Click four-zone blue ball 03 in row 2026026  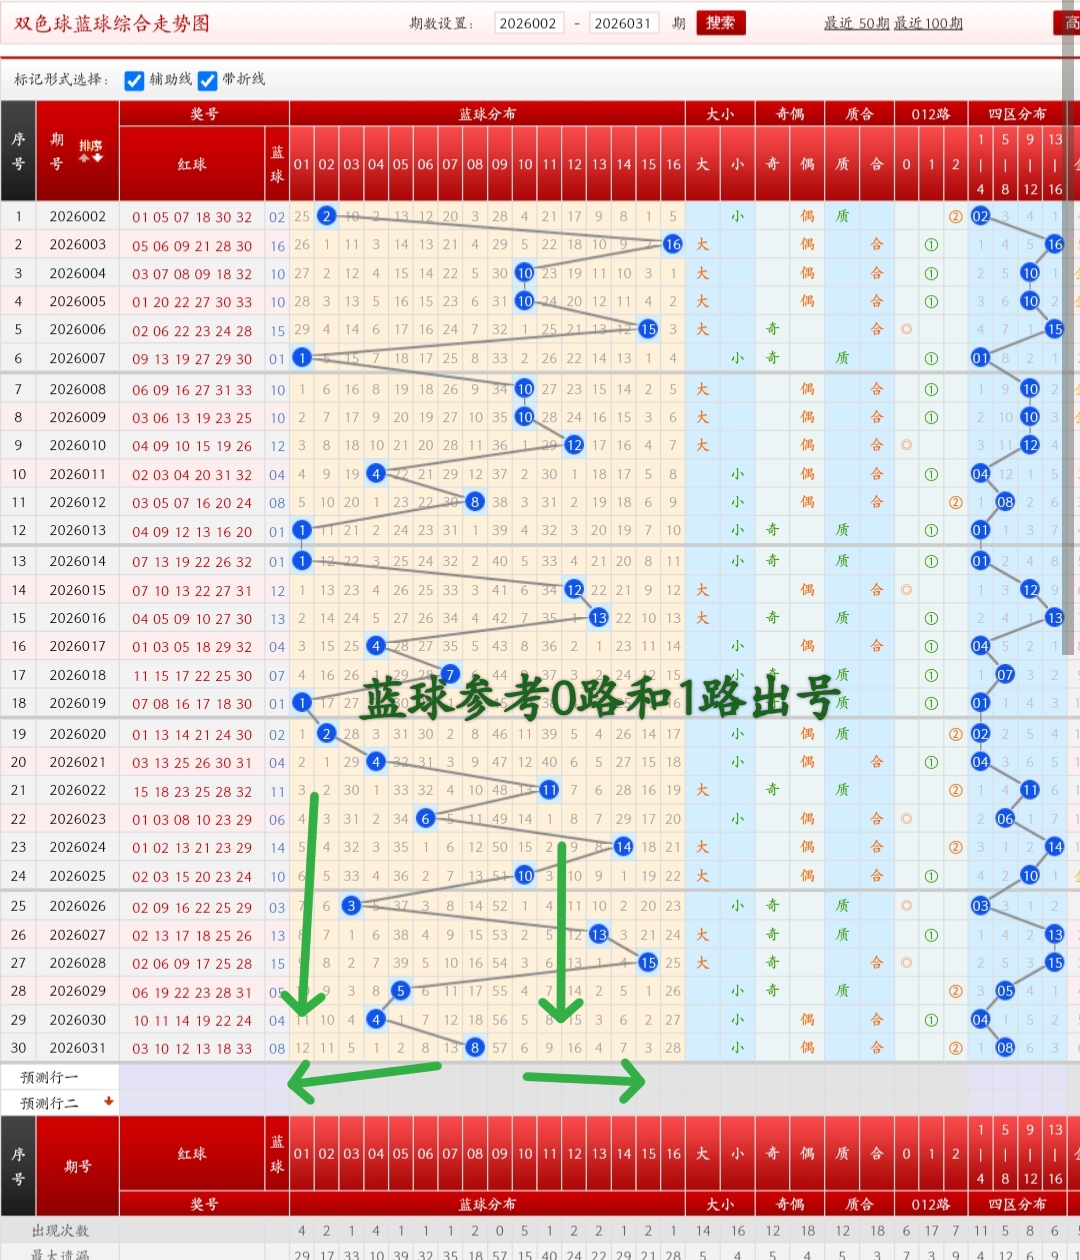tap(980, 906)
